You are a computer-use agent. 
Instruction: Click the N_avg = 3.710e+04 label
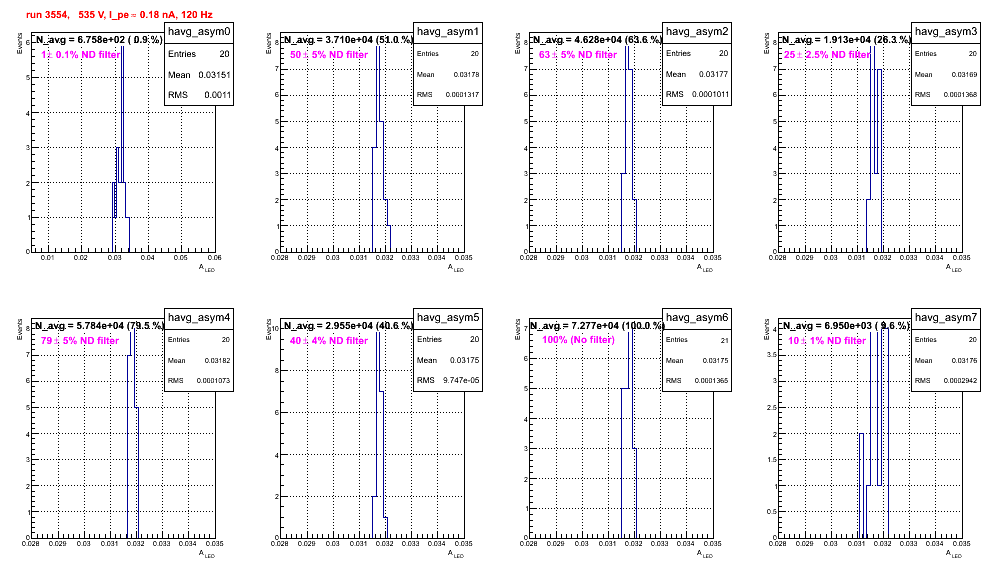coord(348,39)
